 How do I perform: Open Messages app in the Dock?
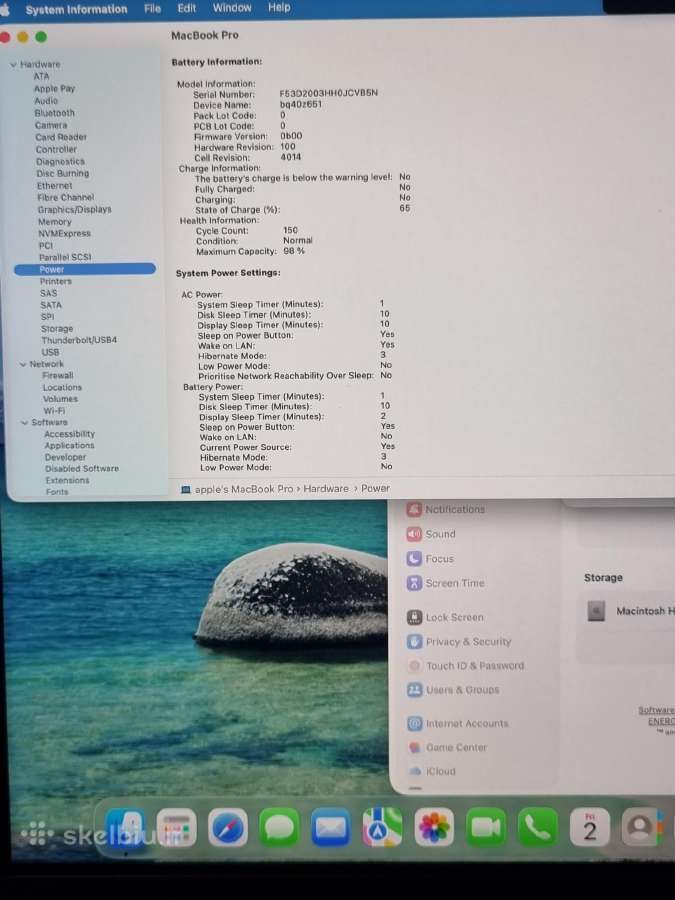(x=279, y=827)
